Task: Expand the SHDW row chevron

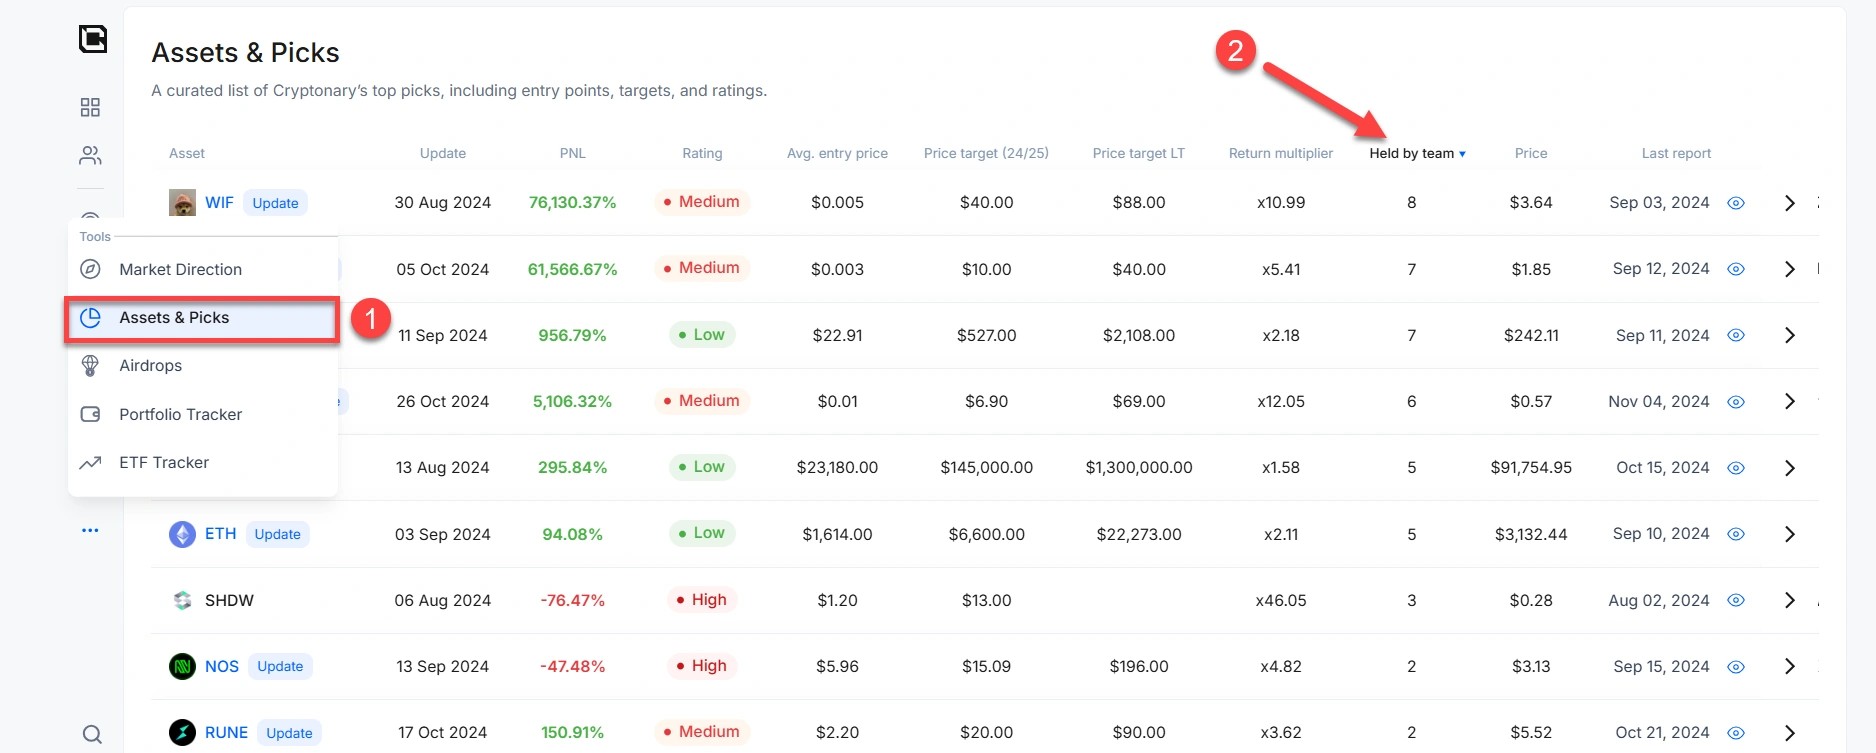Action: tap(1790, 600)
